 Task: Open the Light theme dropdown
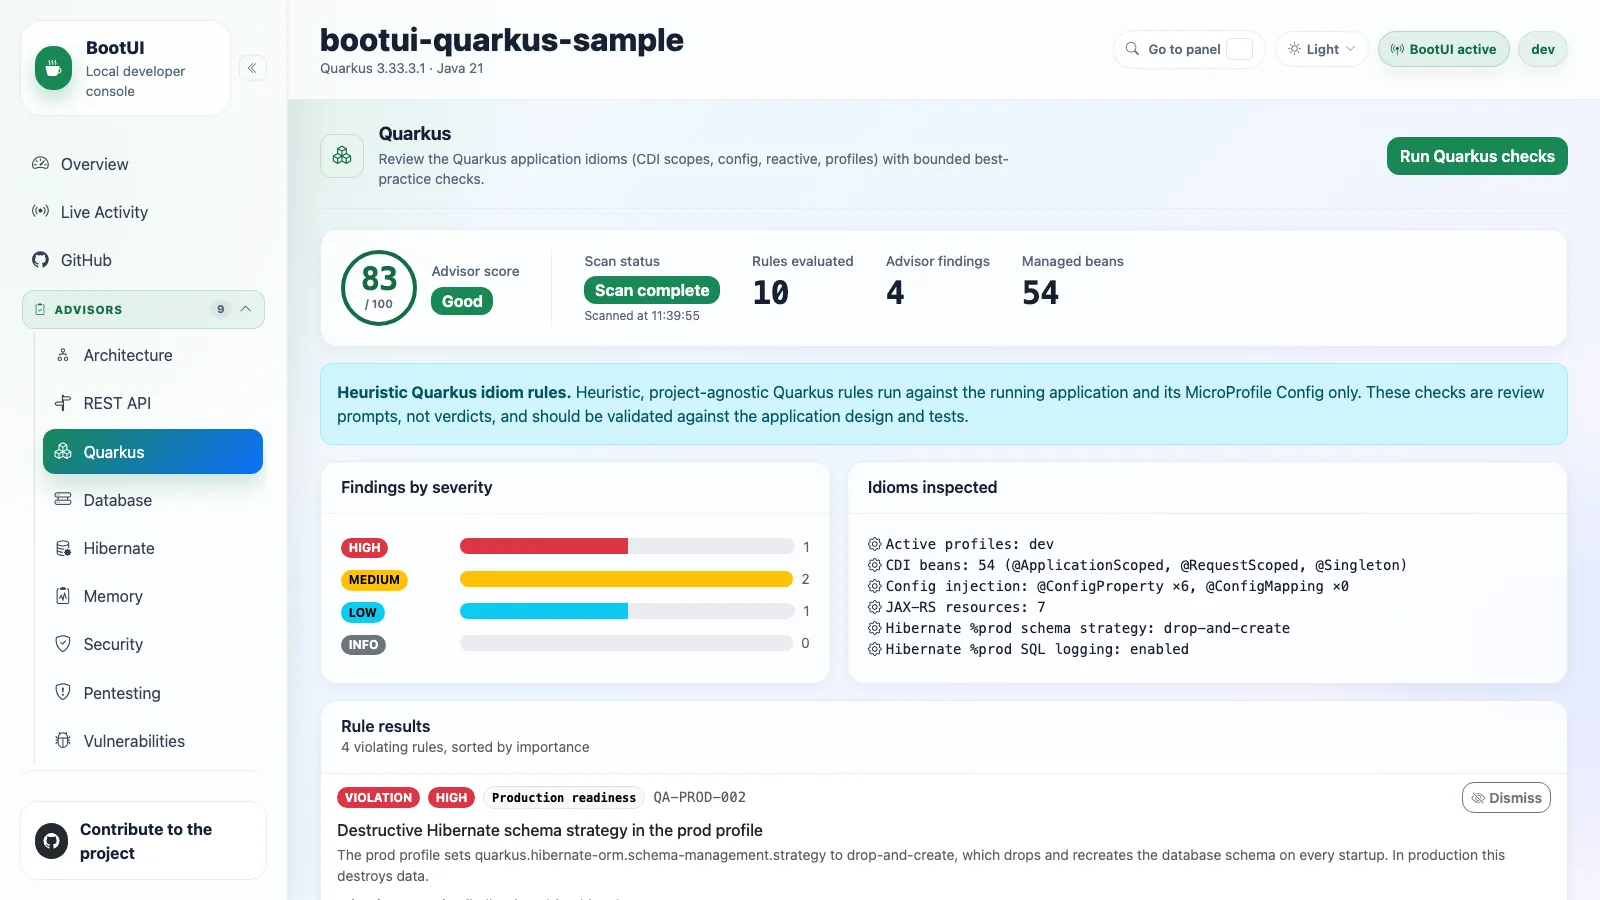(1321, 49)
